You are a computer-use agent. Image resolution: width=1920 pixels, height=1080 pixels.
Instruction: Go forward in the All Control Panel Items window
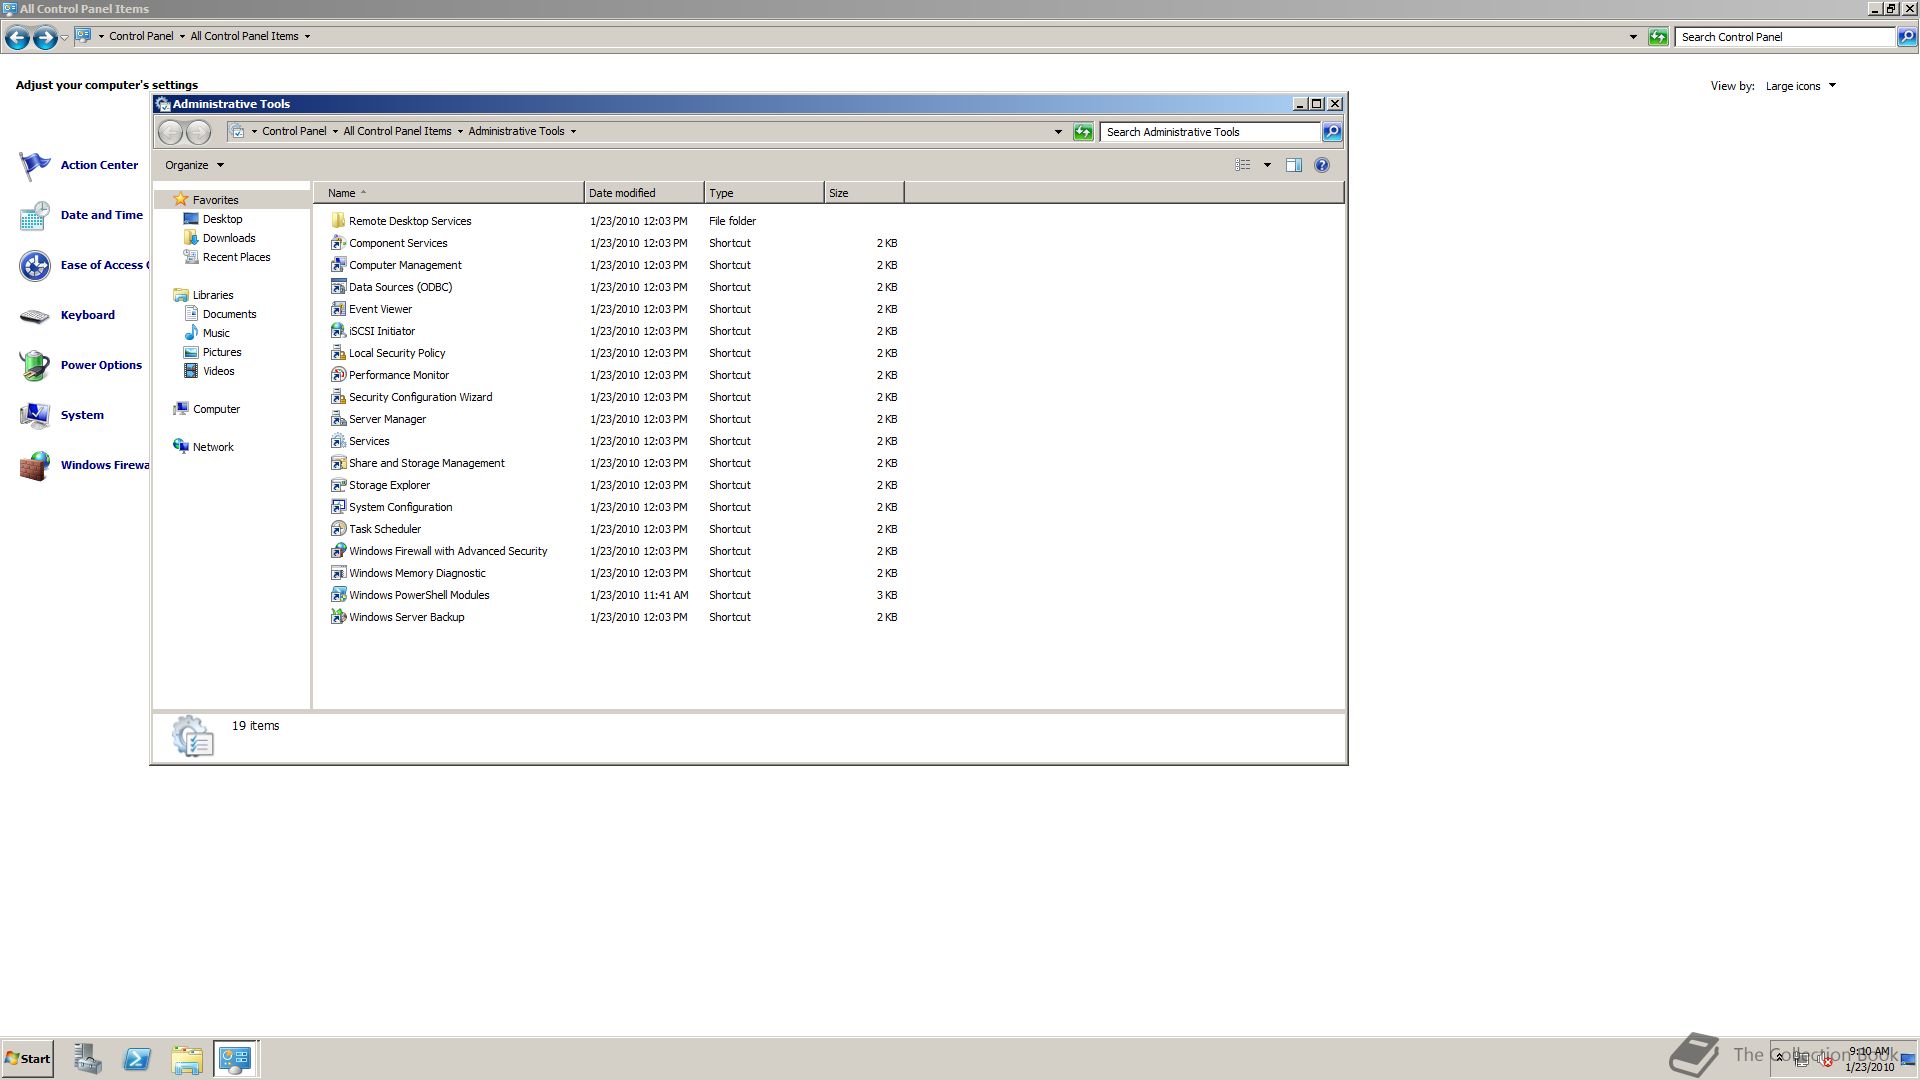[x=44, y=37]
